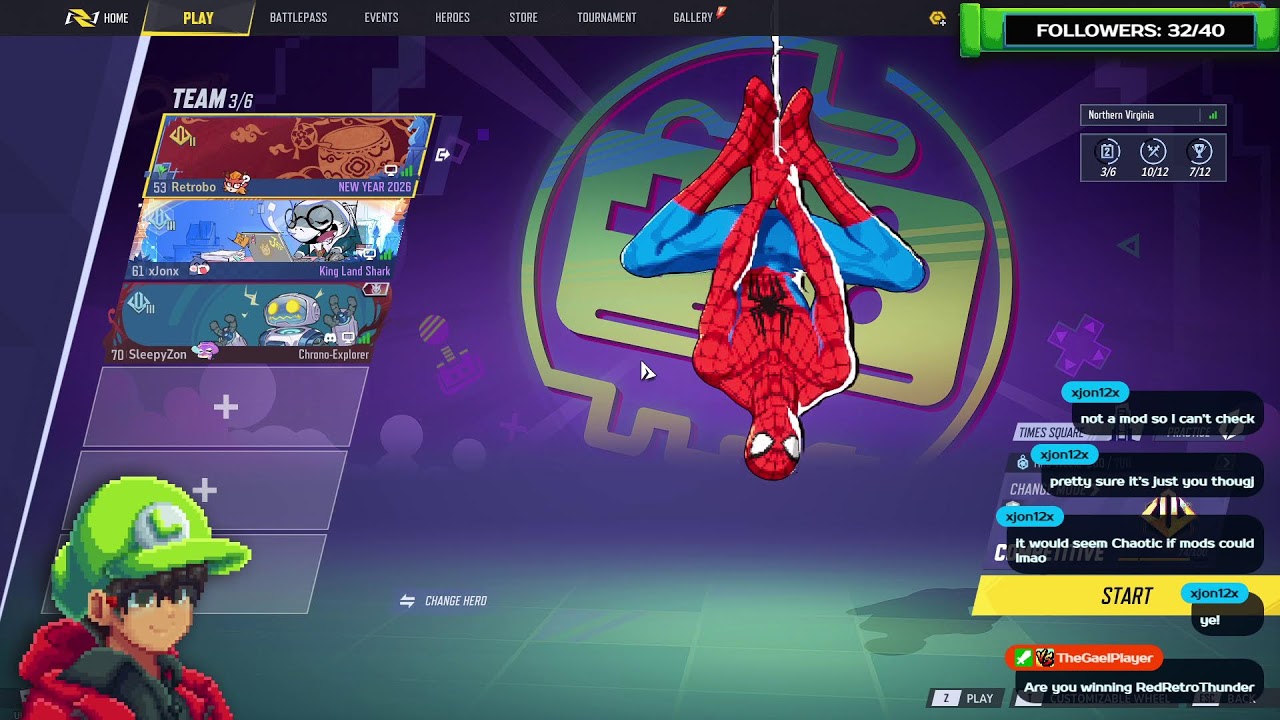This screenshot has width=1280, height=720.
Task: Click the PC monitor icon on Retrobo's card
Action: pos(391,171)
